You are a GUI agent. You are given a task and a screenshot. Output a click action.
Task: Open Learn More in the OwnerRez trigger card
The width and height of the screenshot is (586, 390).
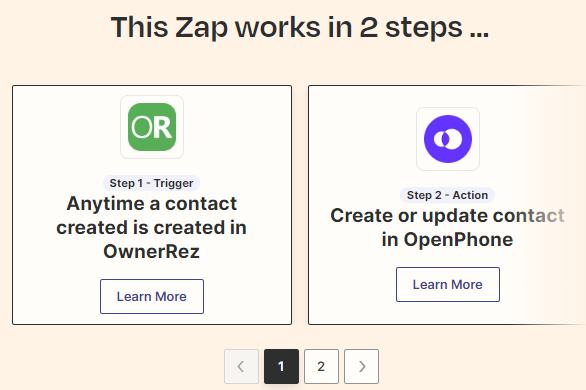point(152,296)
